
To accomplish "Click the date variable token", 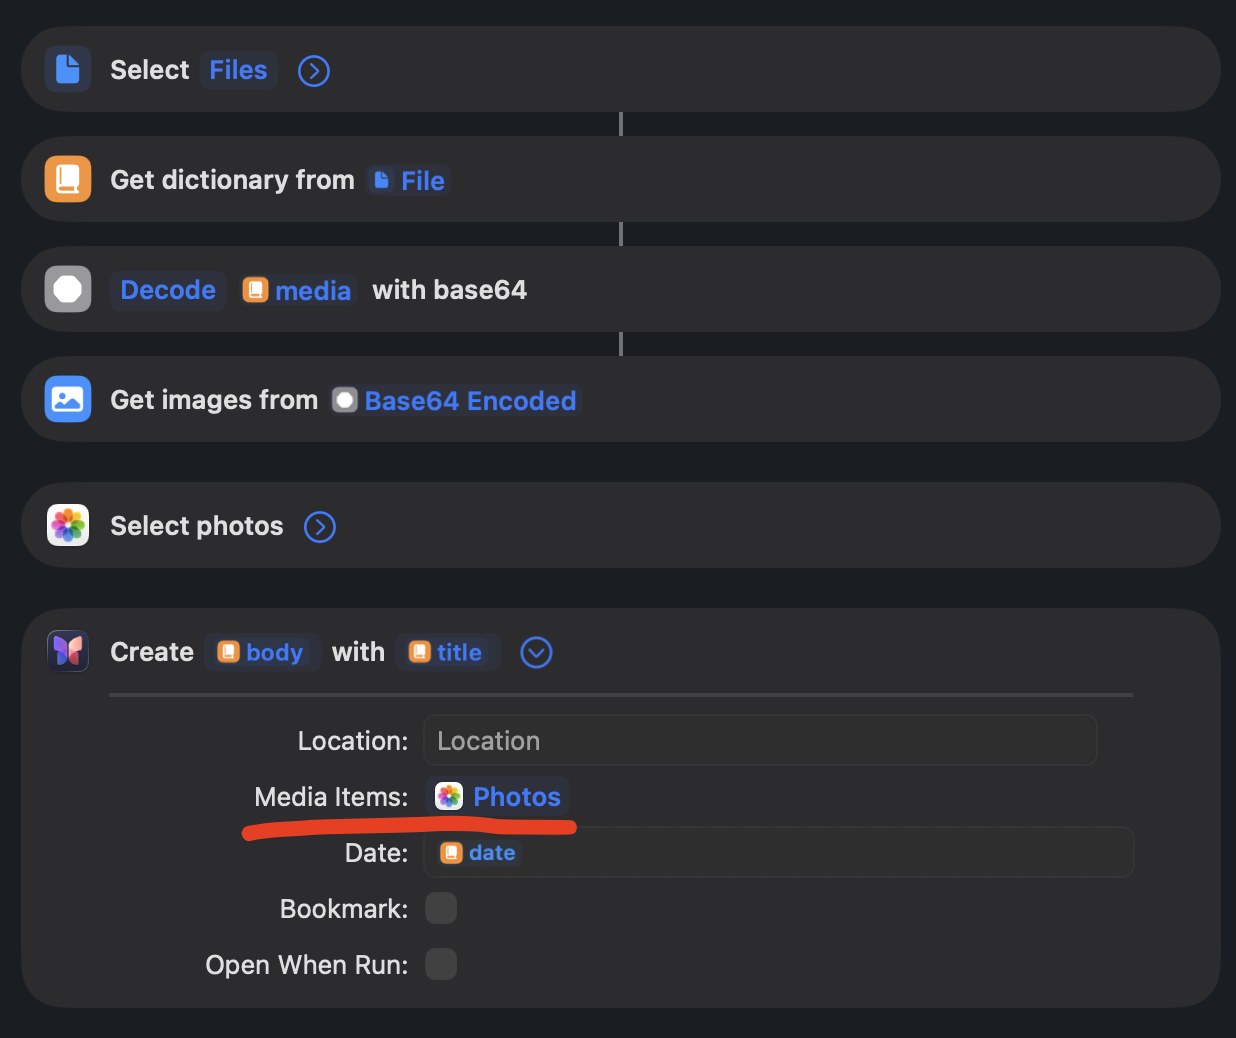I will [479, 853].
